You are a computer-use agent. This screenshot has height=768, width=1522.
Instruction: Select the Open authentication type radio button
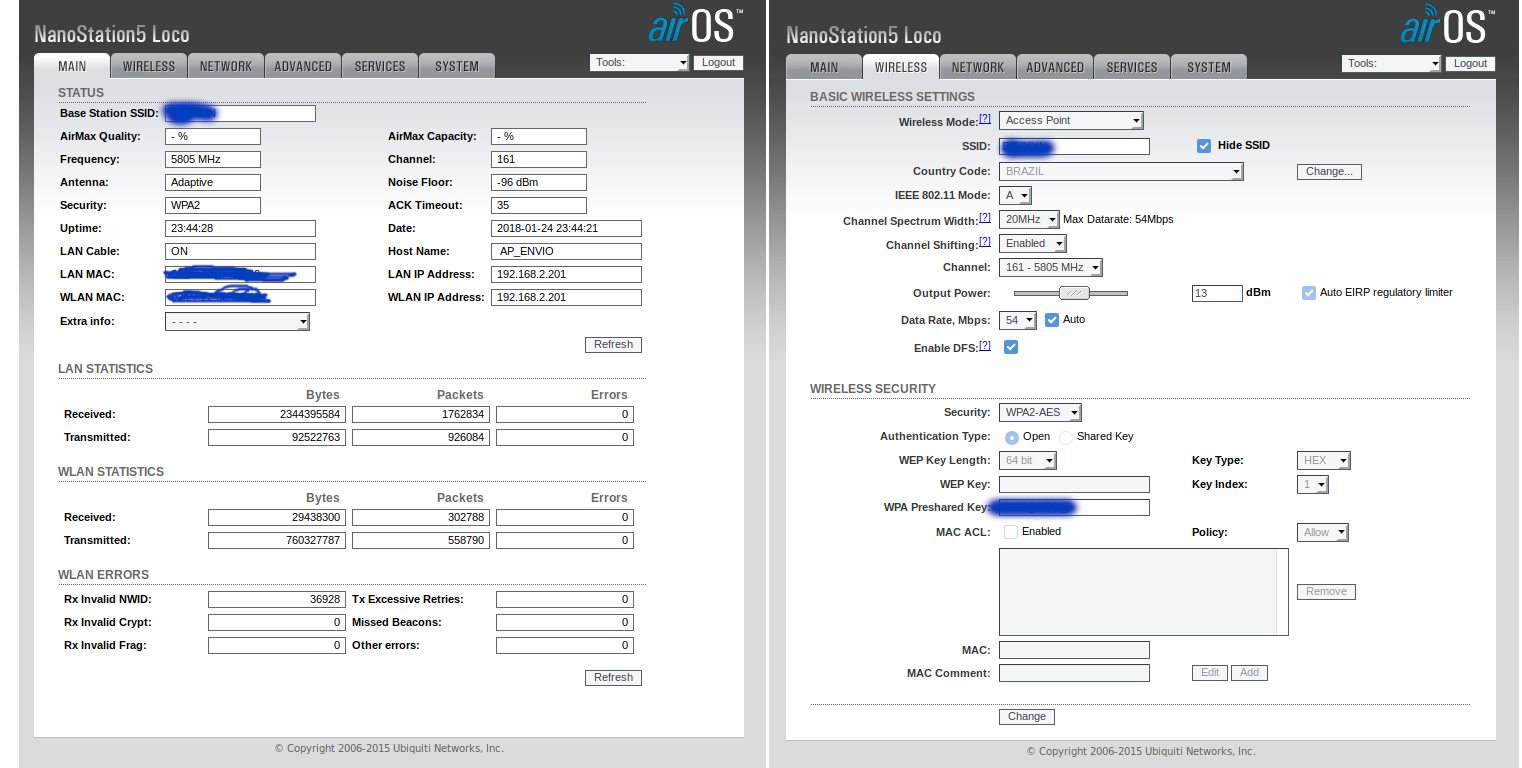[1012, 437]
